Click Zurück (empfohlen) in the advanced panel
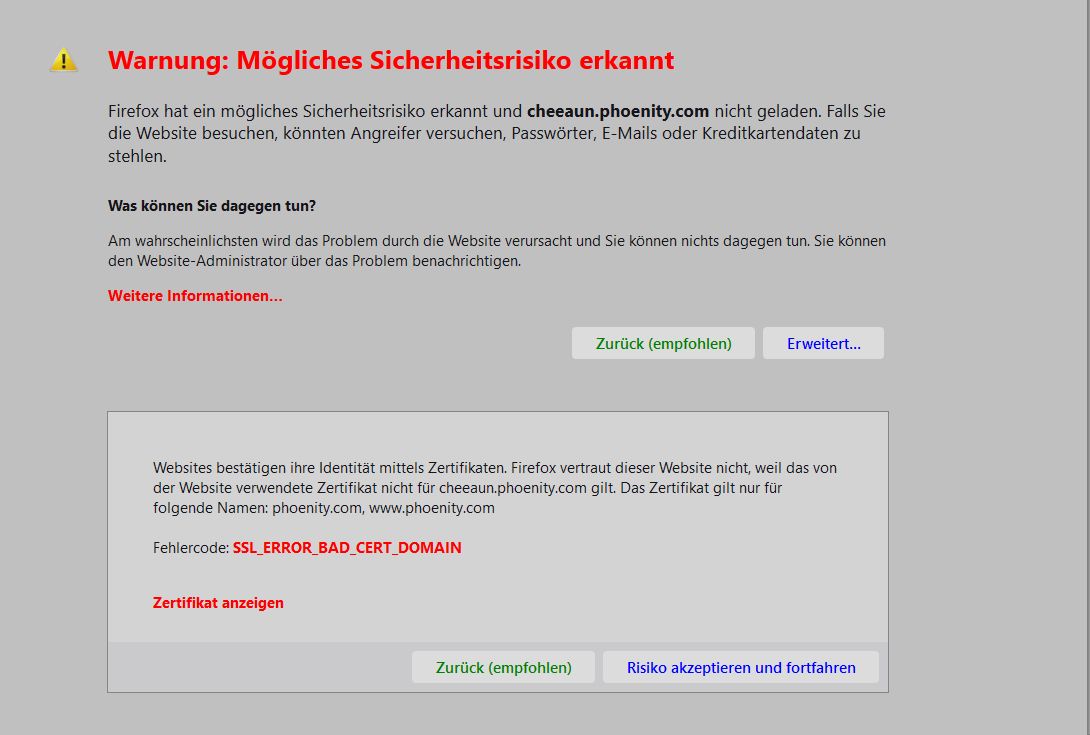The image size is (1090, 735). 503,668
